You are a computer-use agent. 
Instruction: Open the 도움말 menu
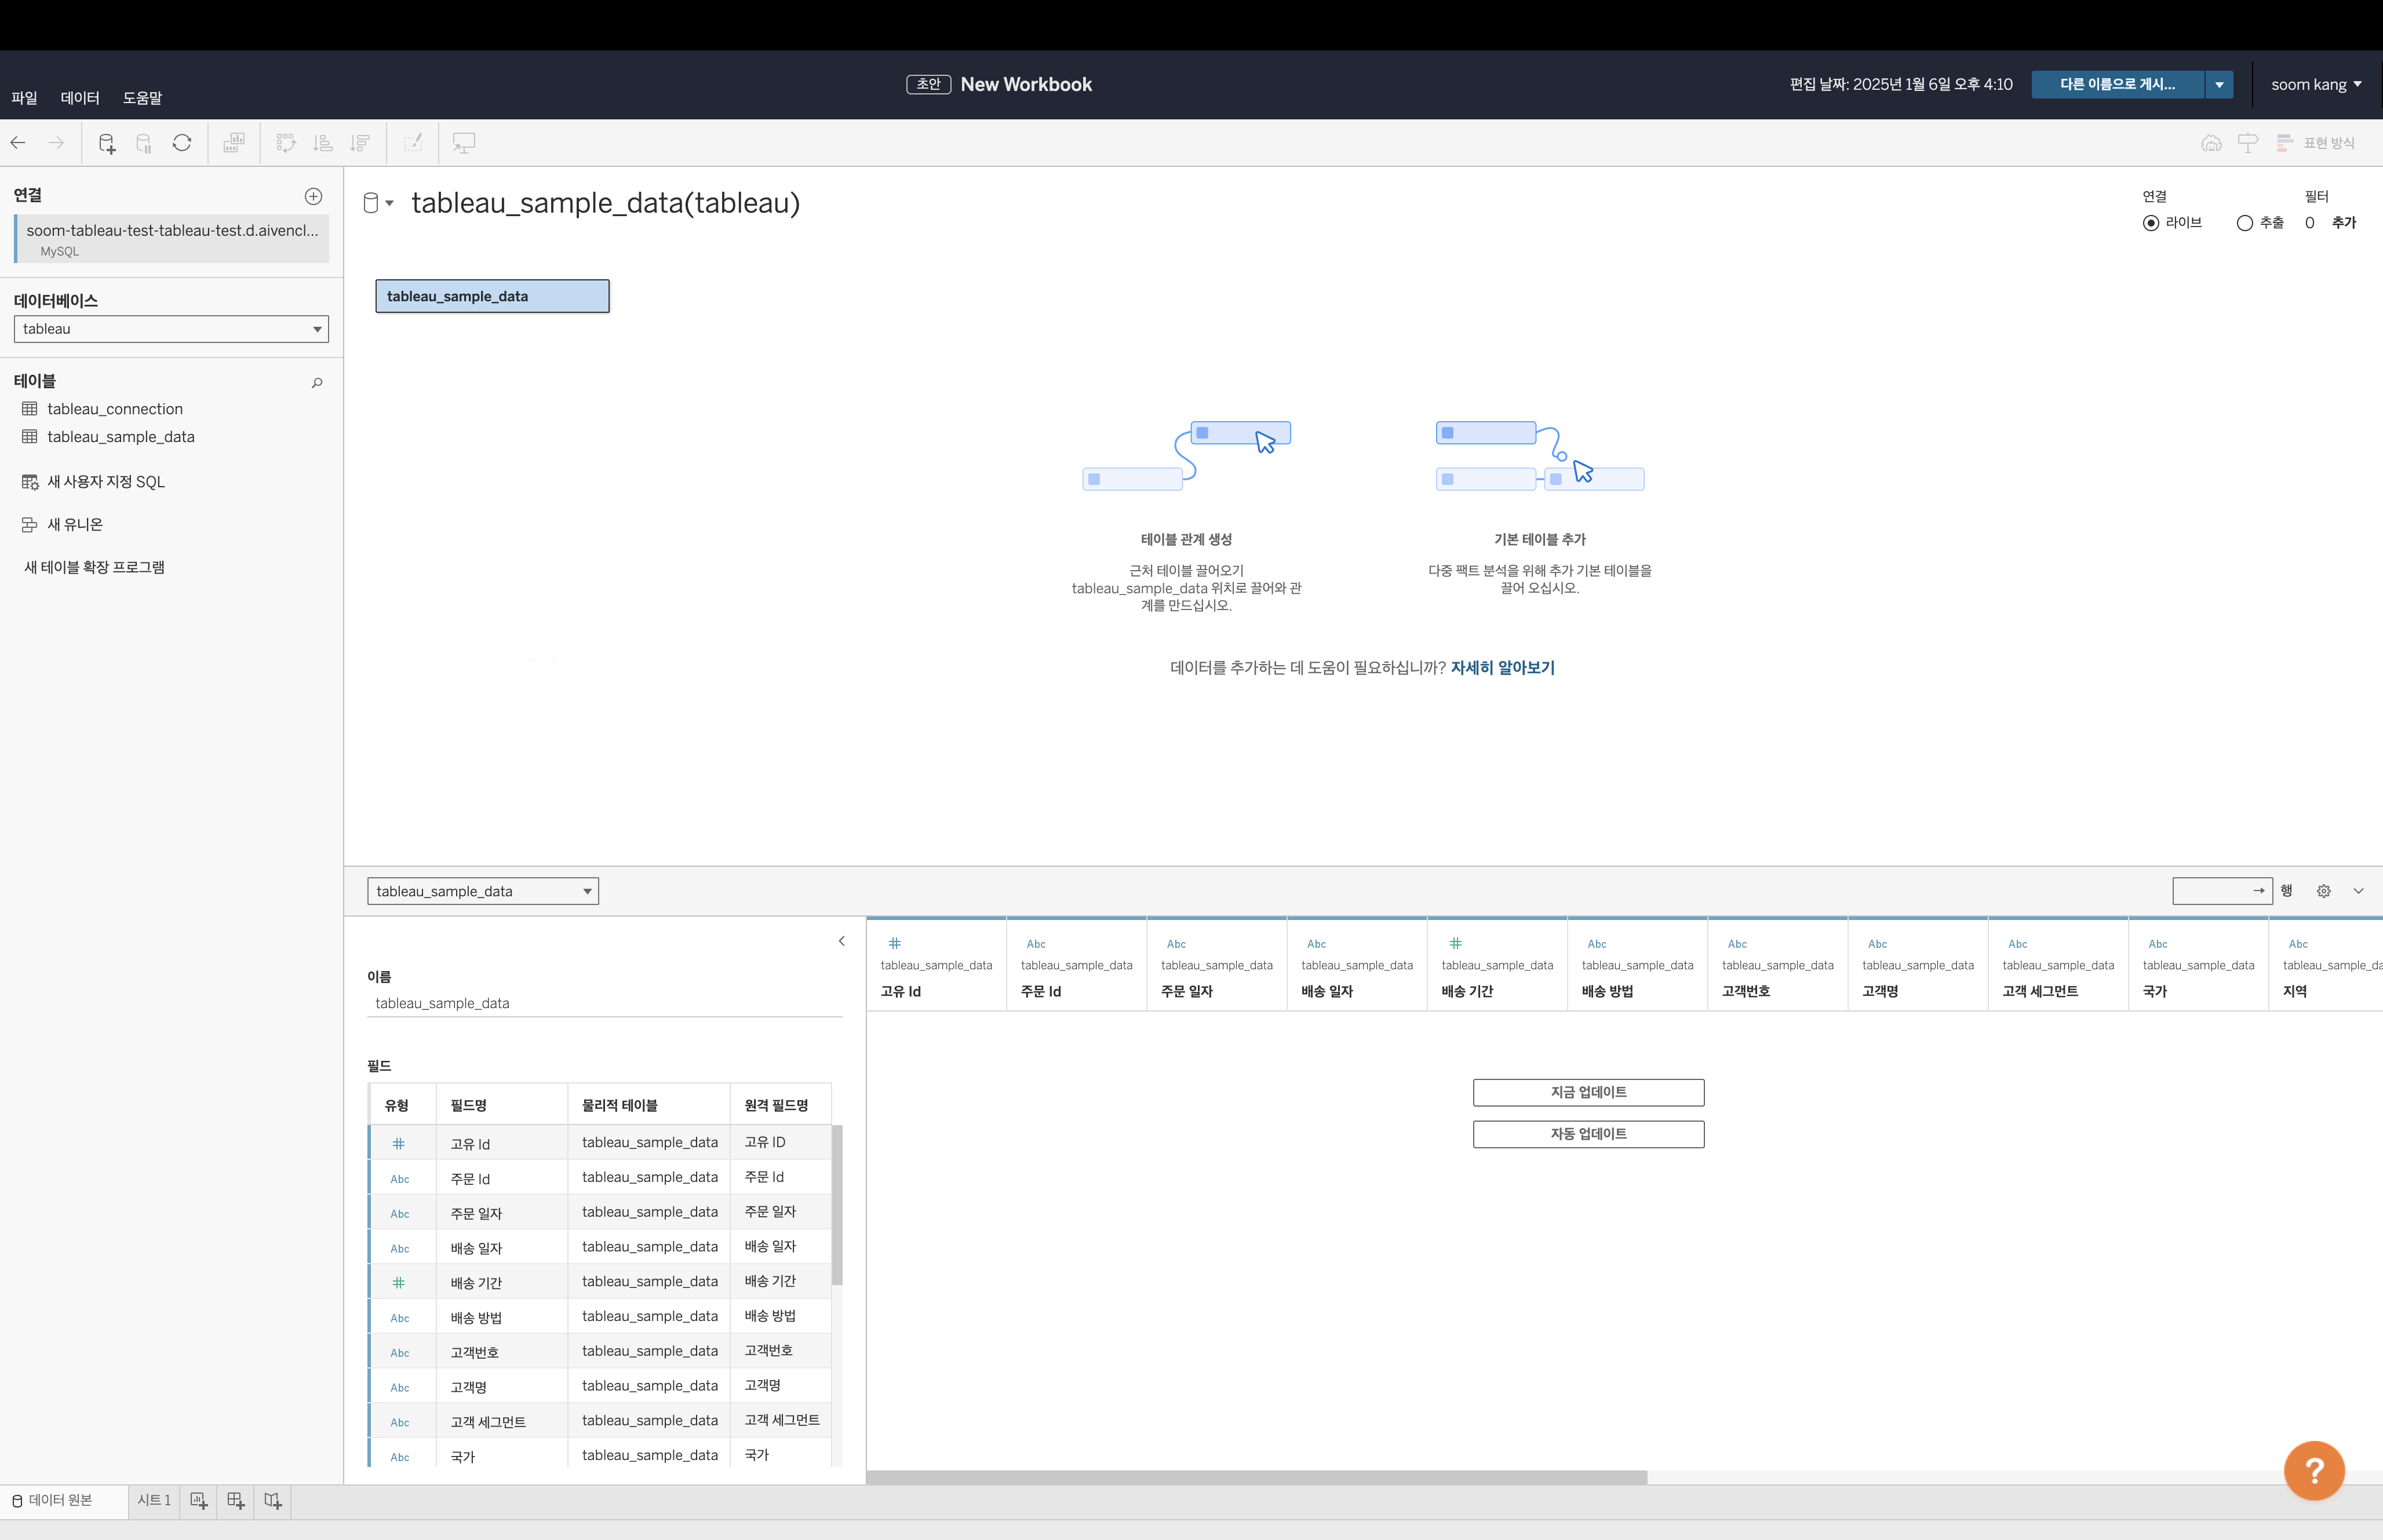(x=142, y=98)
